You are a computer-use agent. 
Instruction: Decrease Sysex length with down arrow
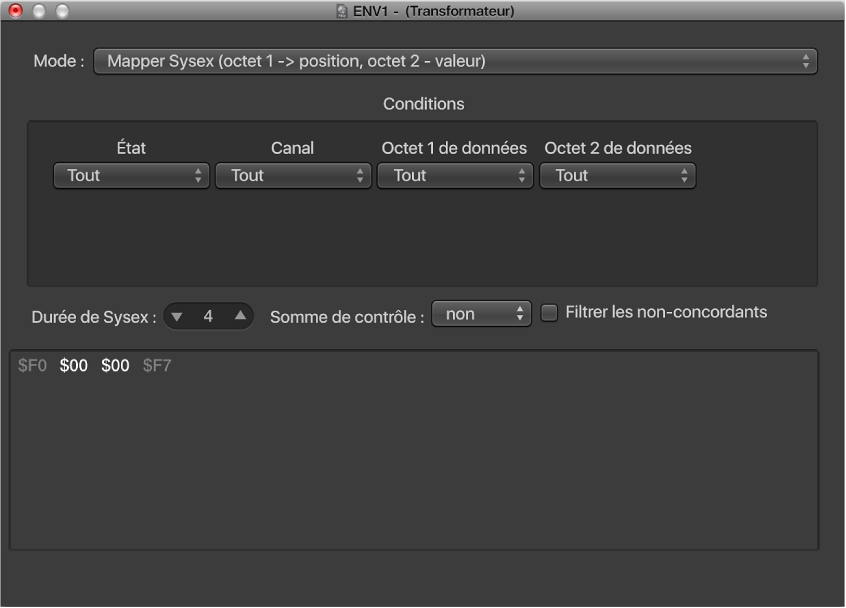click(177, 316)
